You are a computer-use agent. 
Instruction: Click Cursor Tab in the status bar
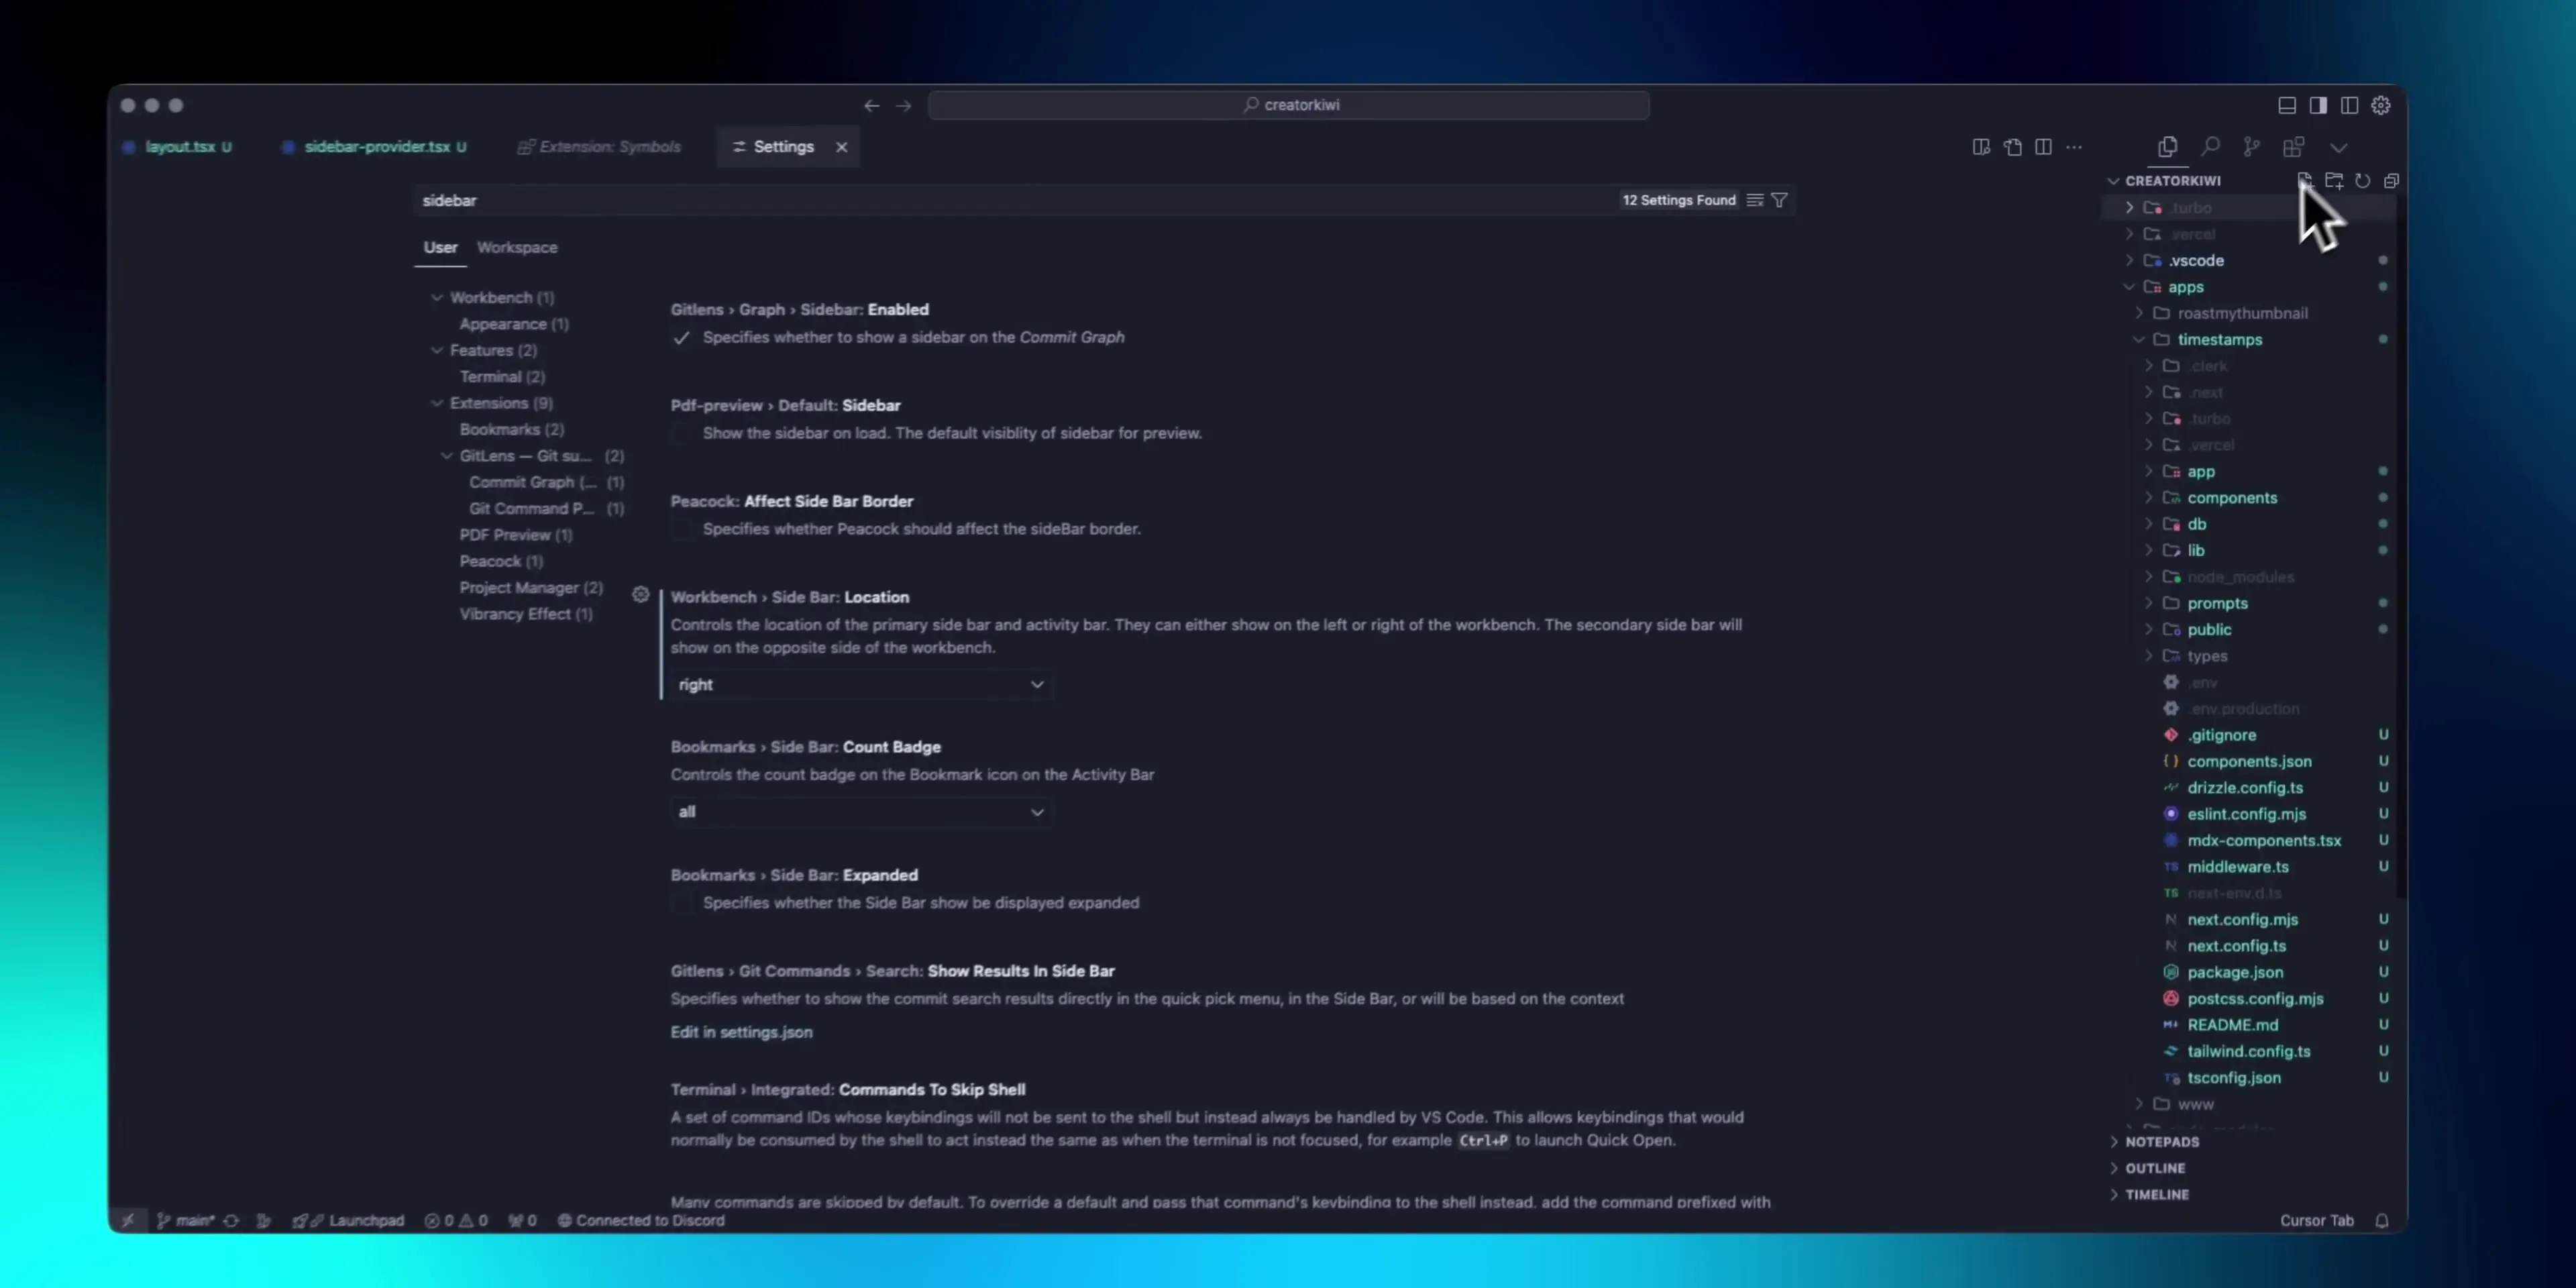2316,1220
